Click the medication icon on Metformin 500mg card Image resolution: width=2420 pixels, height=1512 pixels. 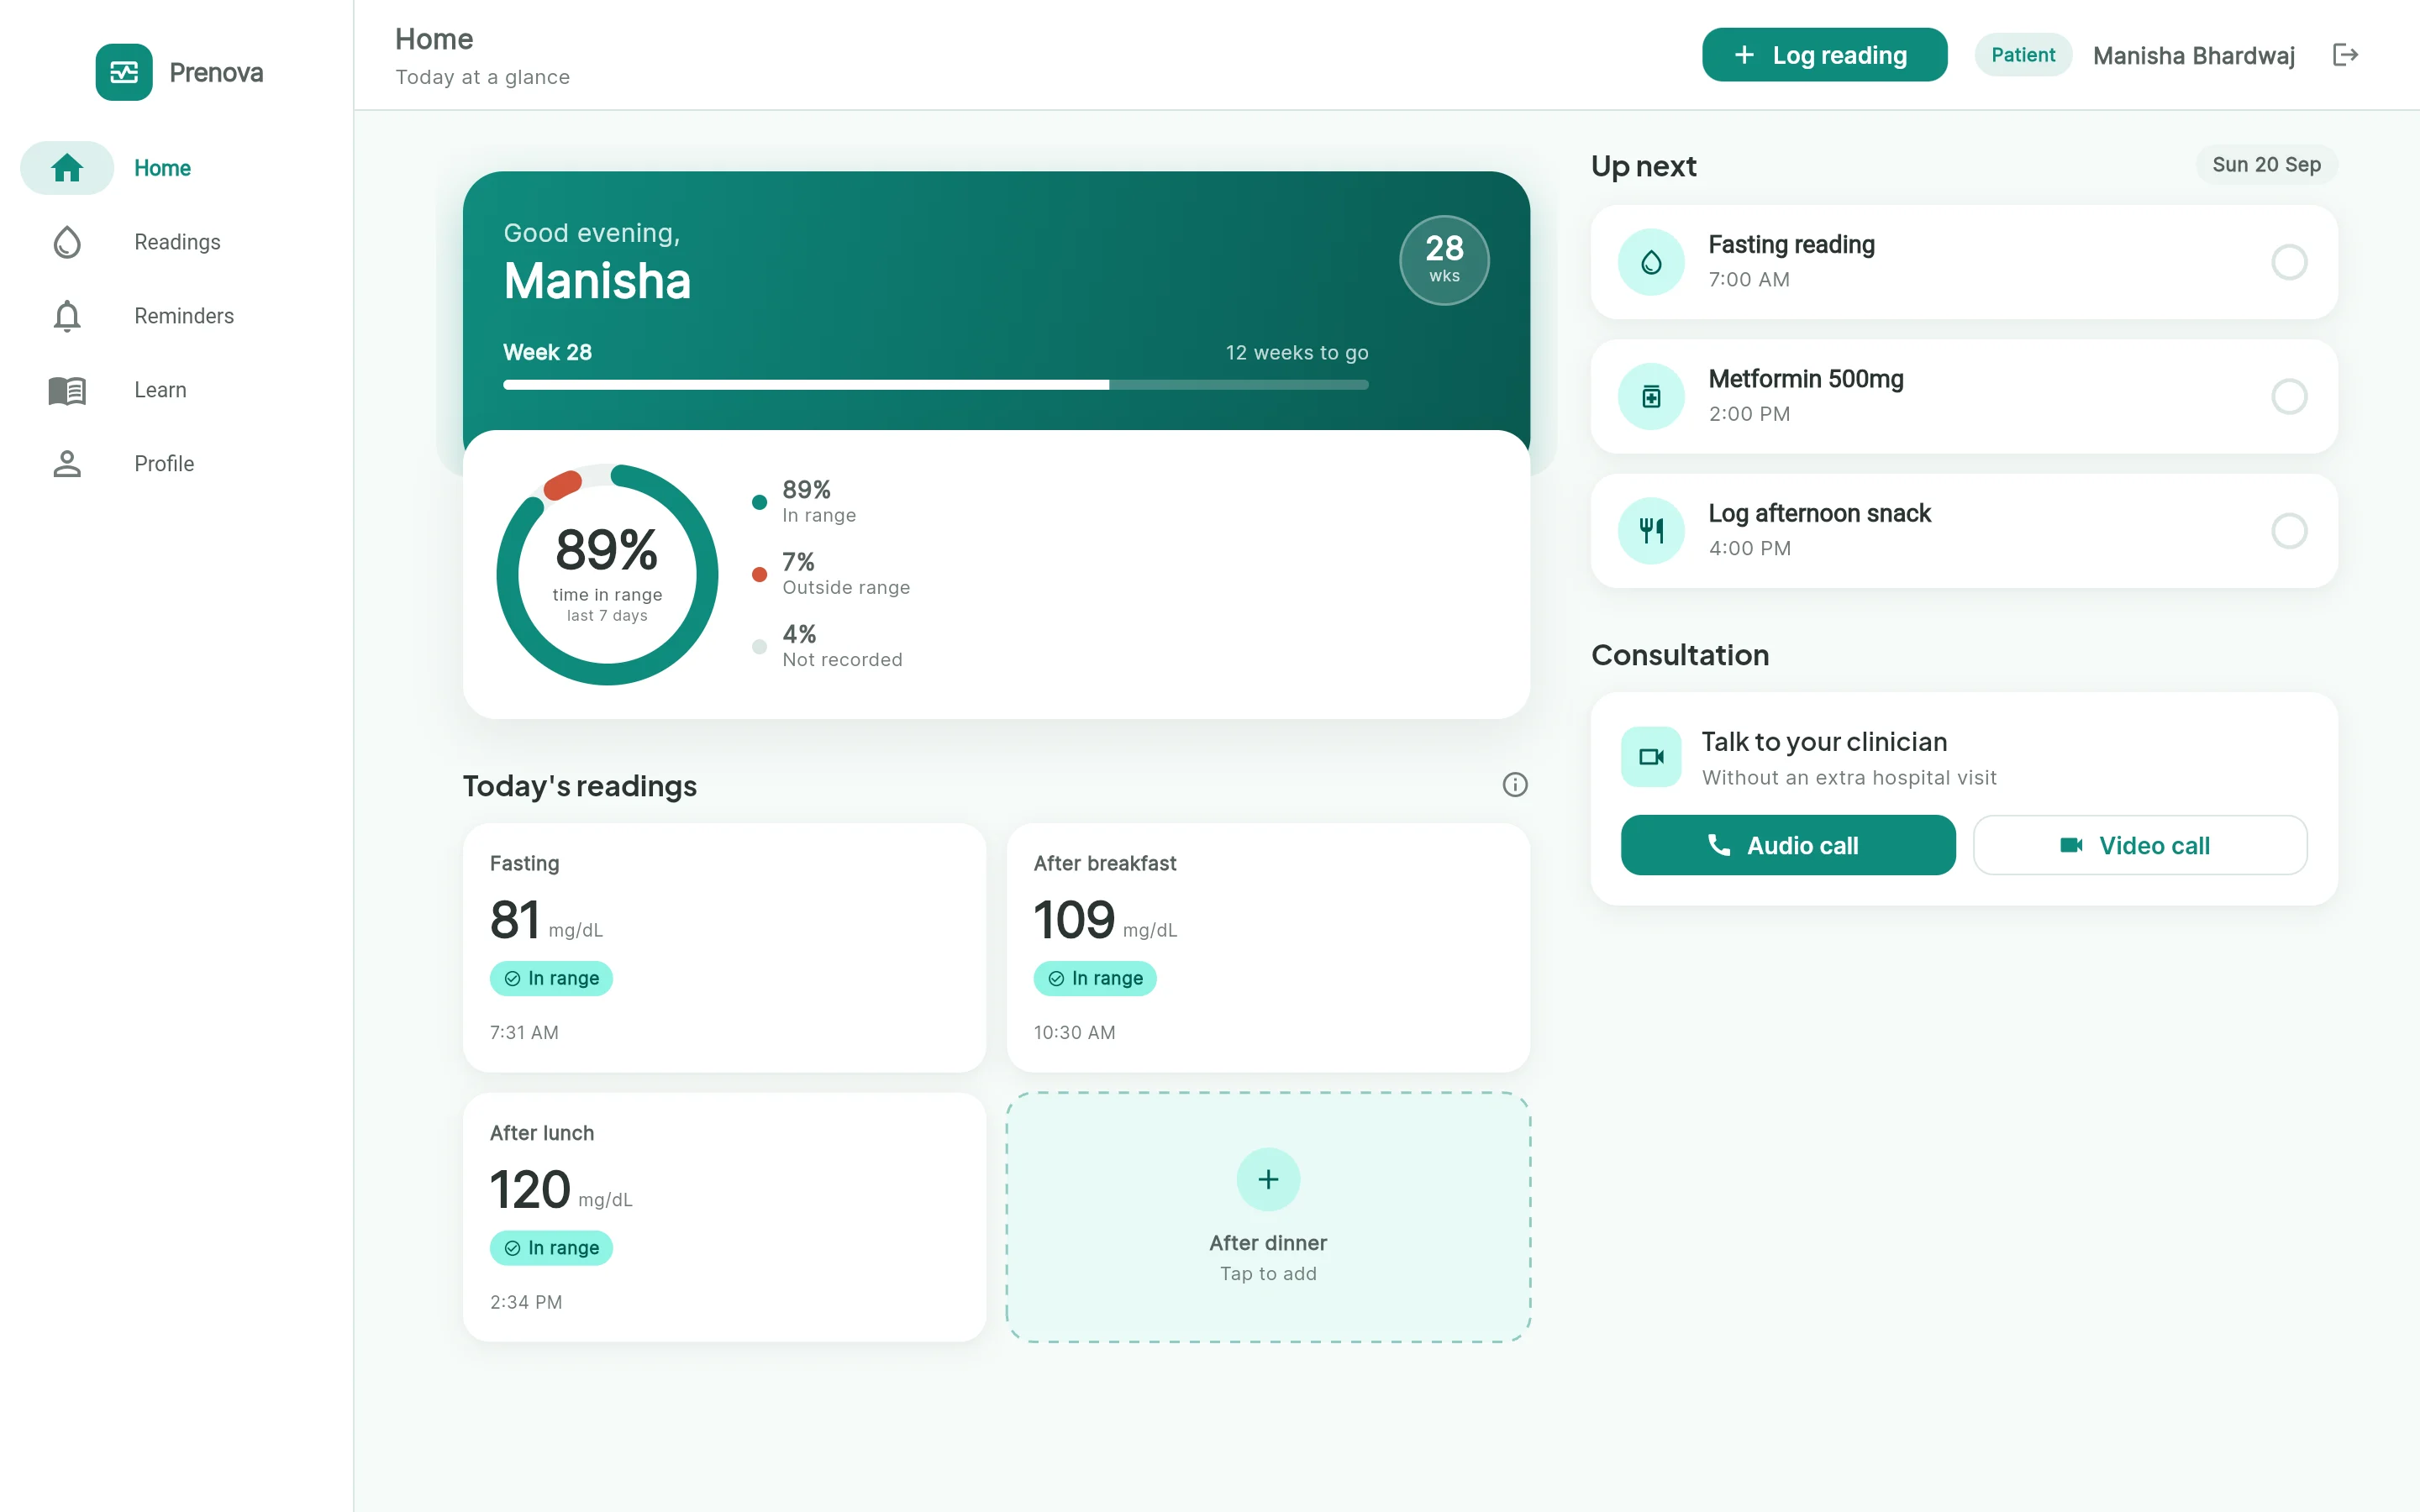[x=1651, y=397]
